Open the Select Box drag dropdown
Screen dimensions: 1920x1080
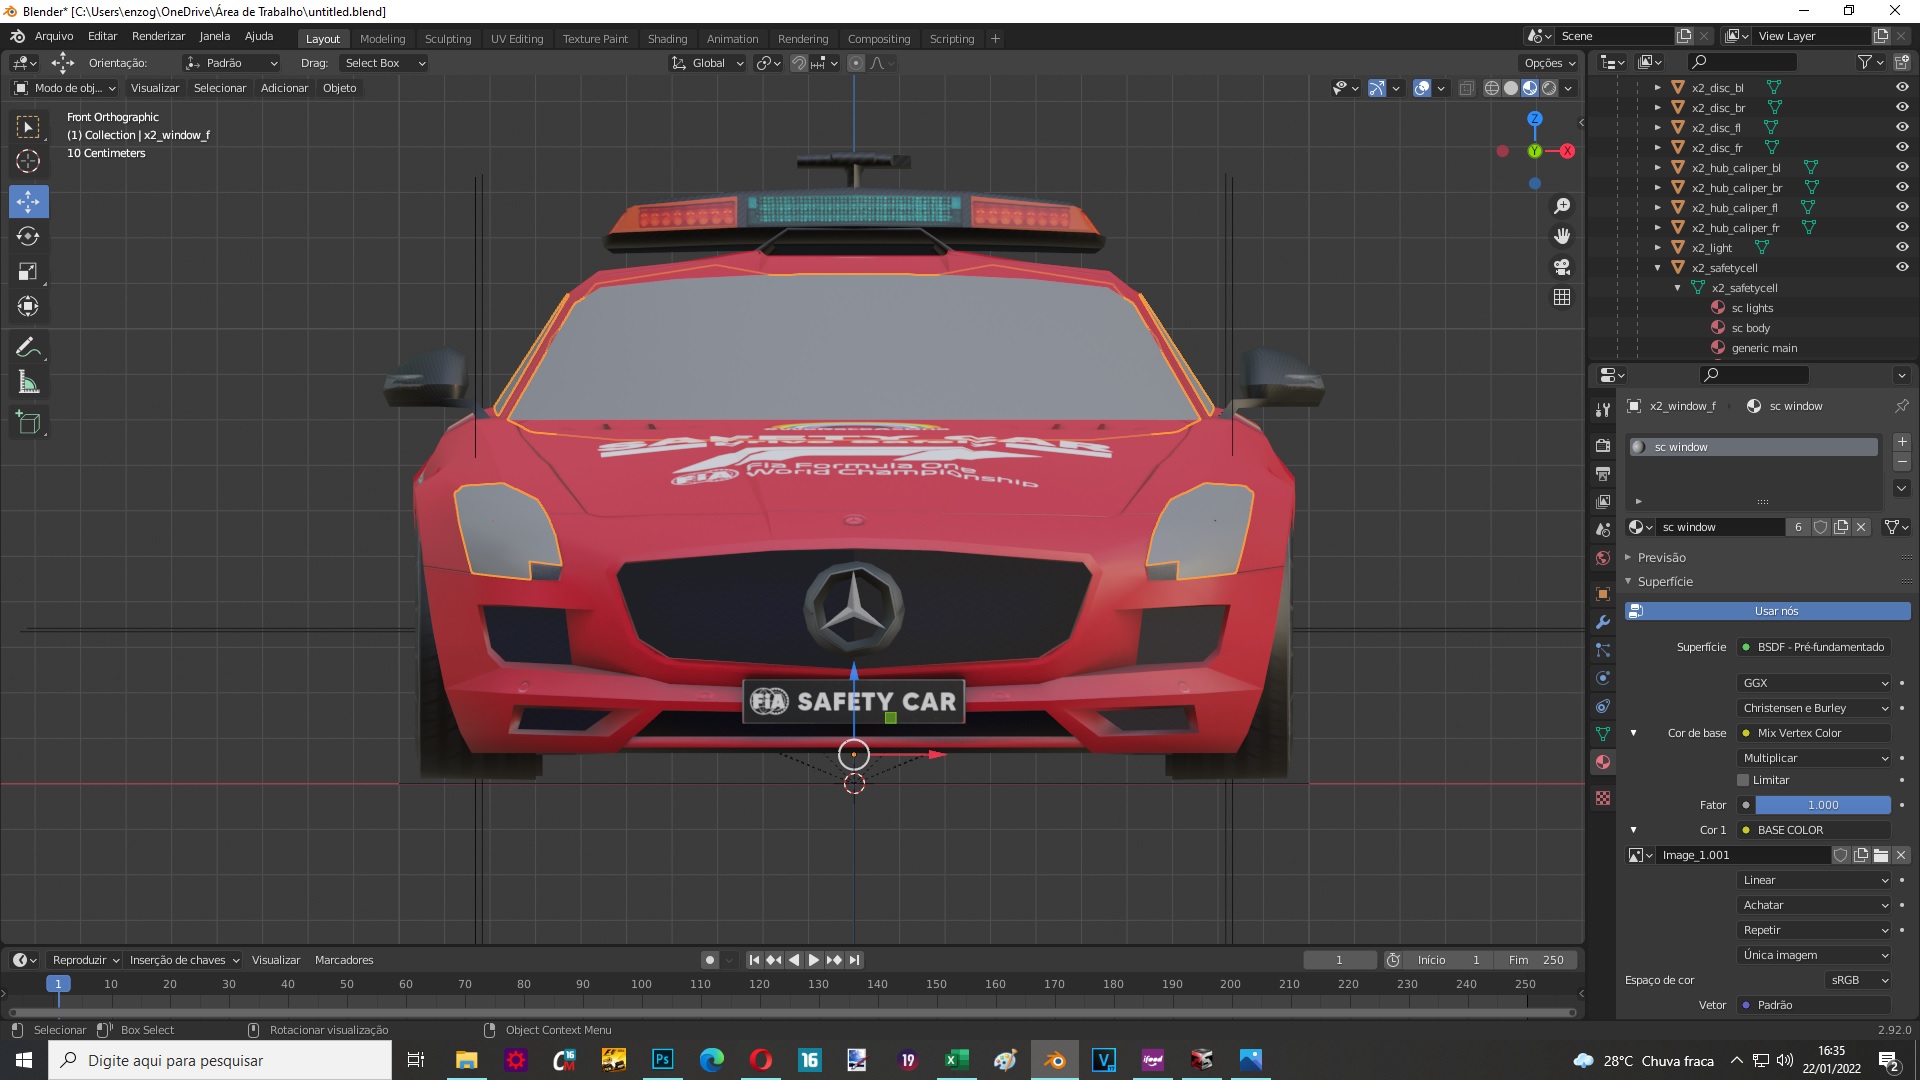tap(384, 63)
